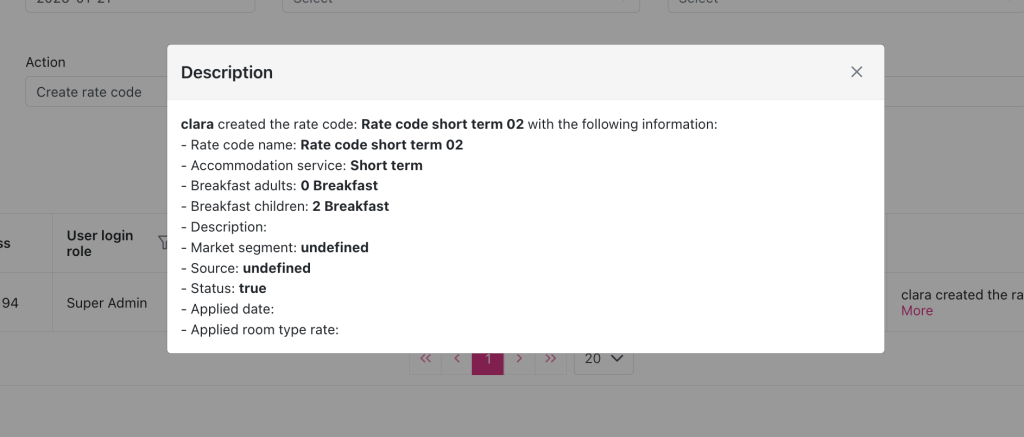Open the More link in the description column
The image size is (1024, 437).
coord(916,311)
